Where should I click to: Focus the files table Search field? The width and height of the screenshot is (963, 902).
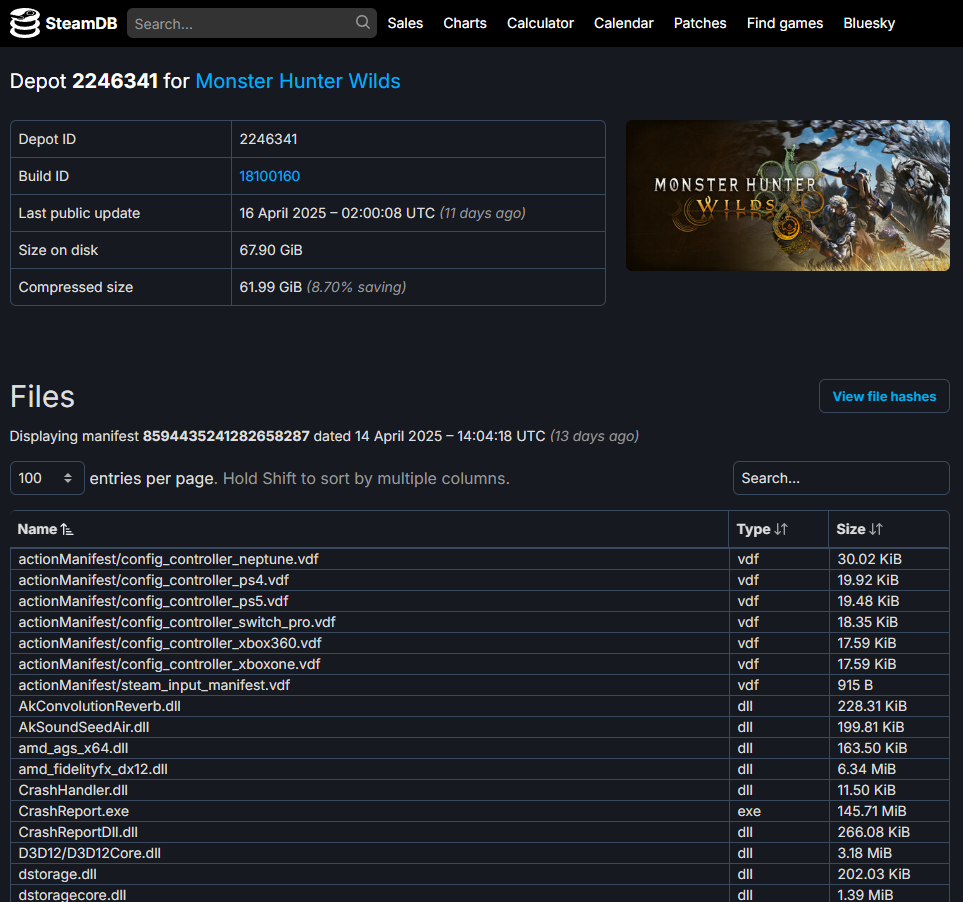point(841,478)
